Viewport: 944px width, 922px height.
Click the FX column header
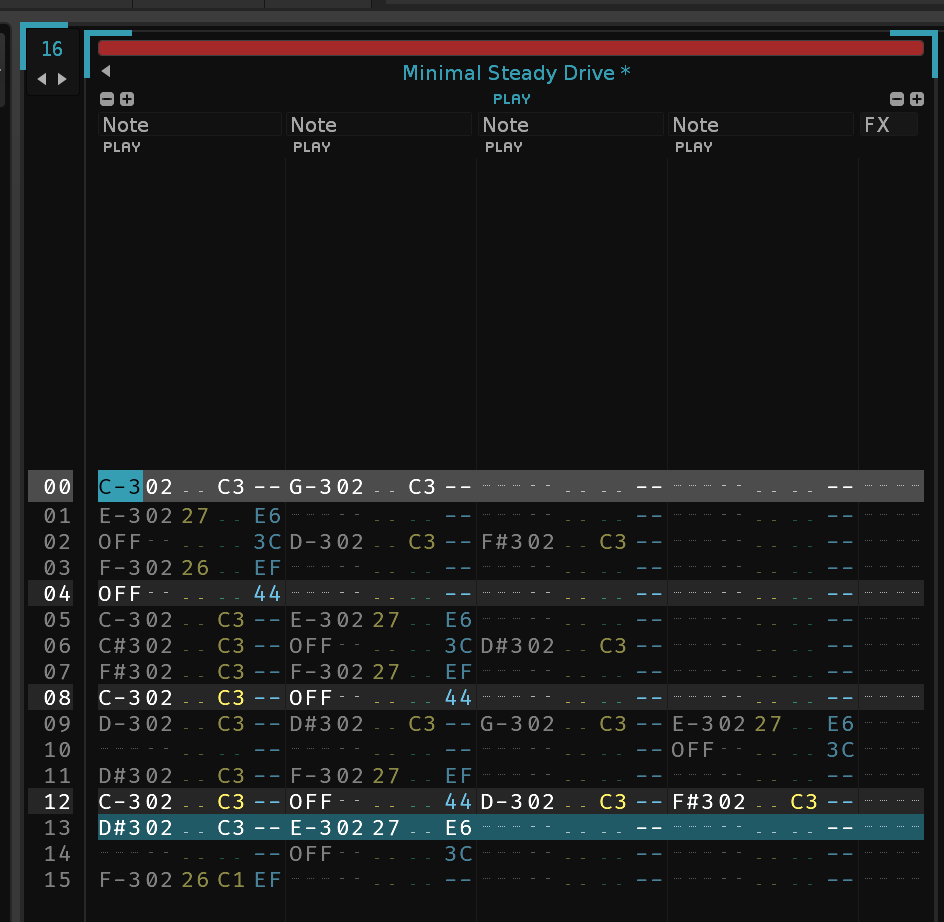click(888, 125)
